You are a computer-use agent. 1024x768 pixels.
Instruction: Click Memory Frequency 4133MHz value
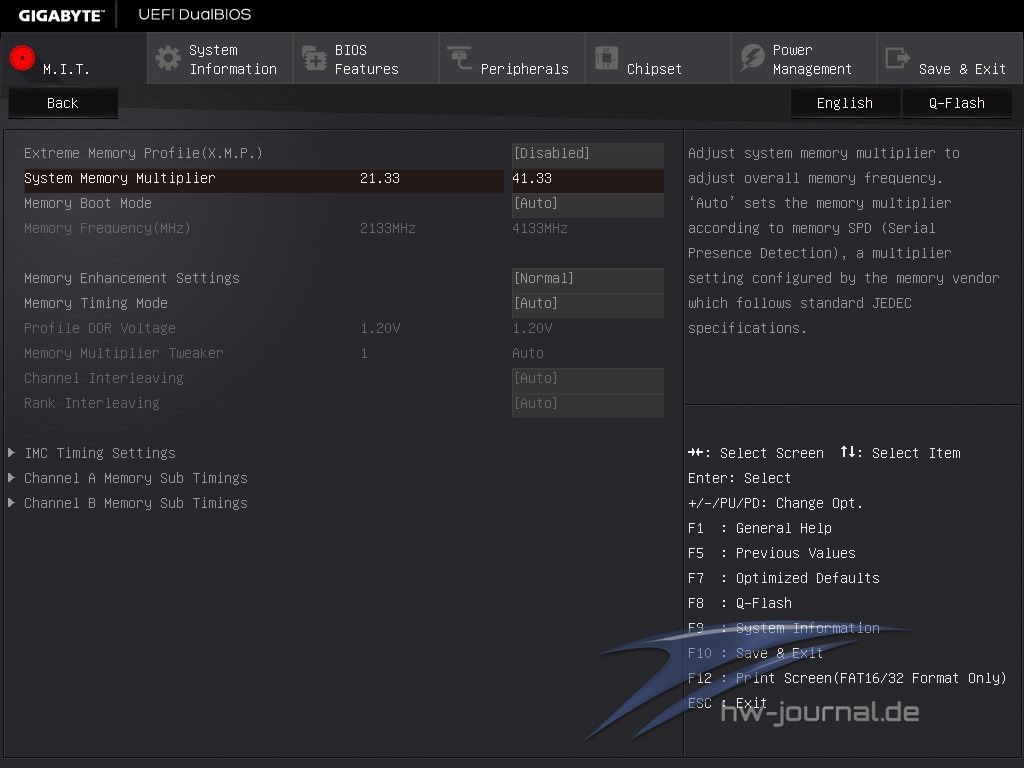540,229
